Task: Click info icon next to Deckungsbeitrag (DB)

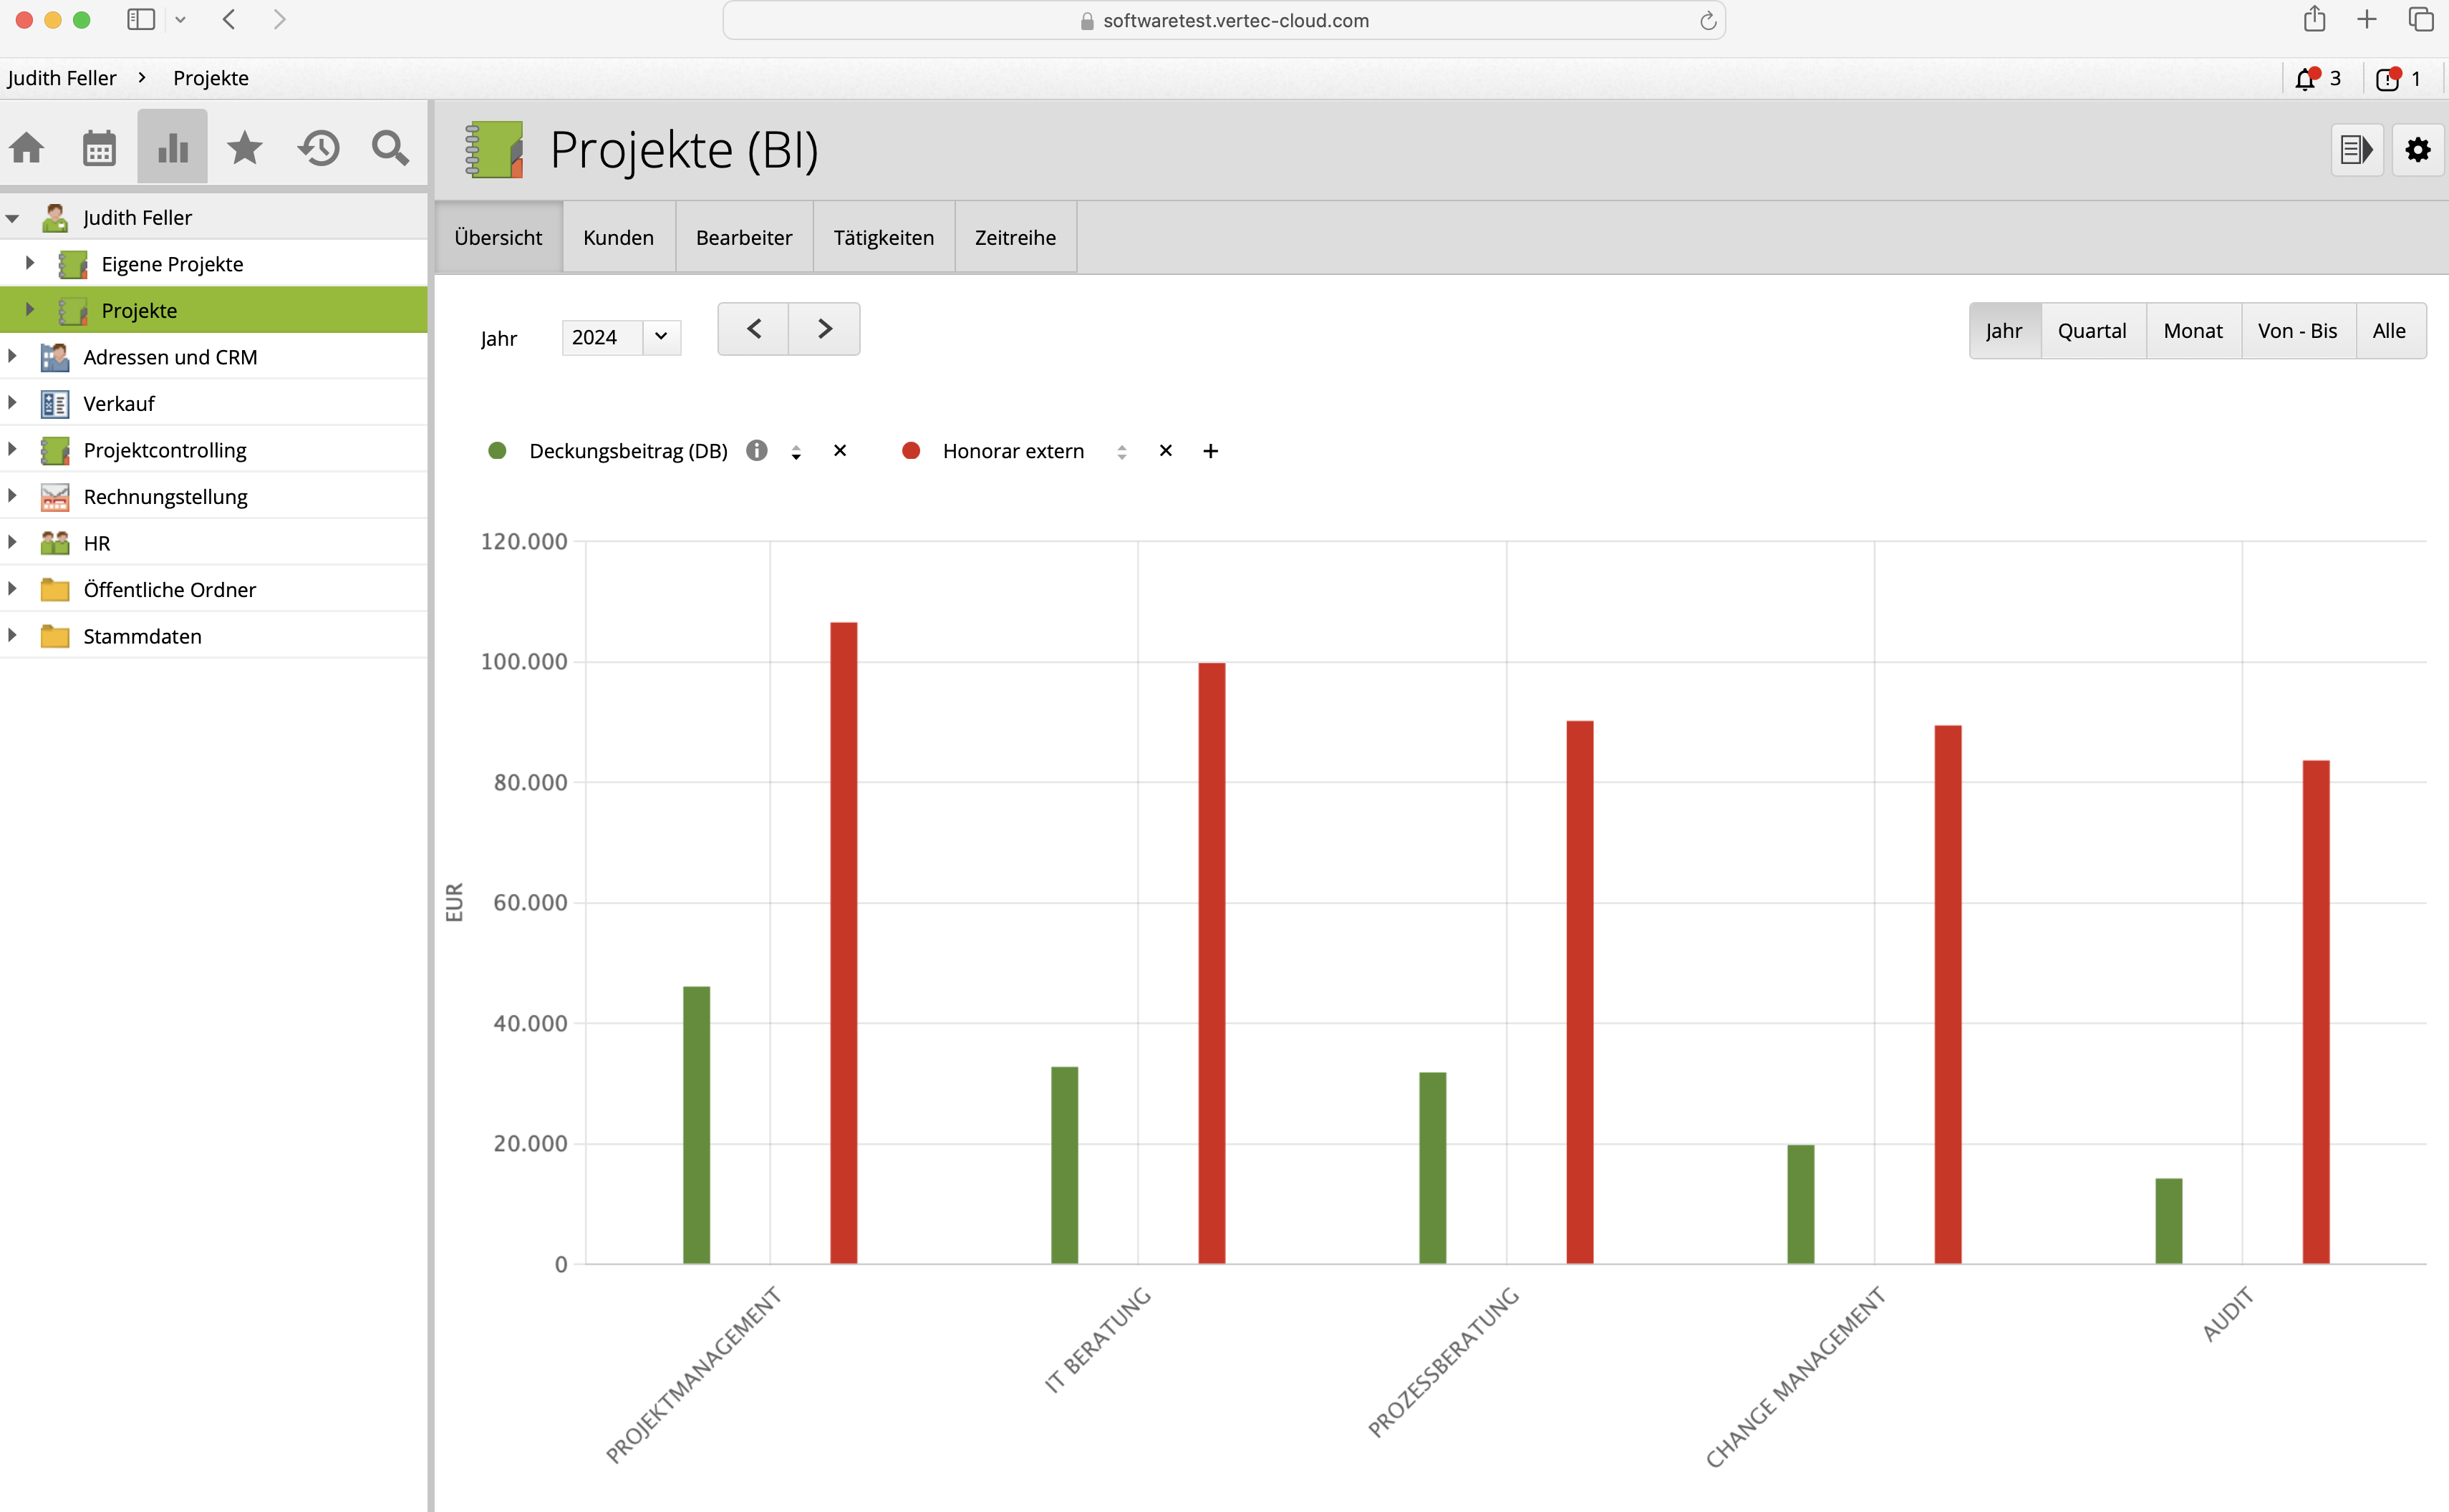Action: point(757,451)
